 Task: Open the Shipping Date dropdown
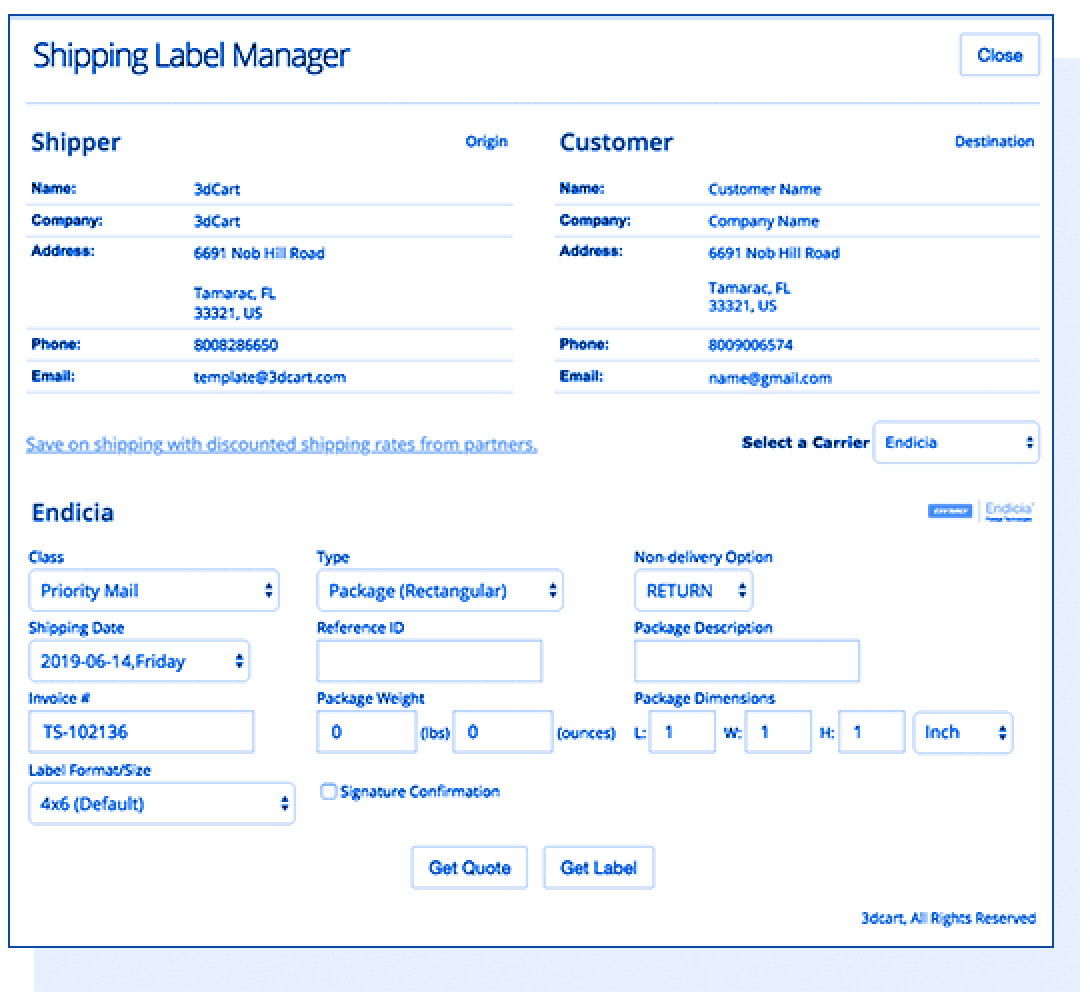[139, 661]
